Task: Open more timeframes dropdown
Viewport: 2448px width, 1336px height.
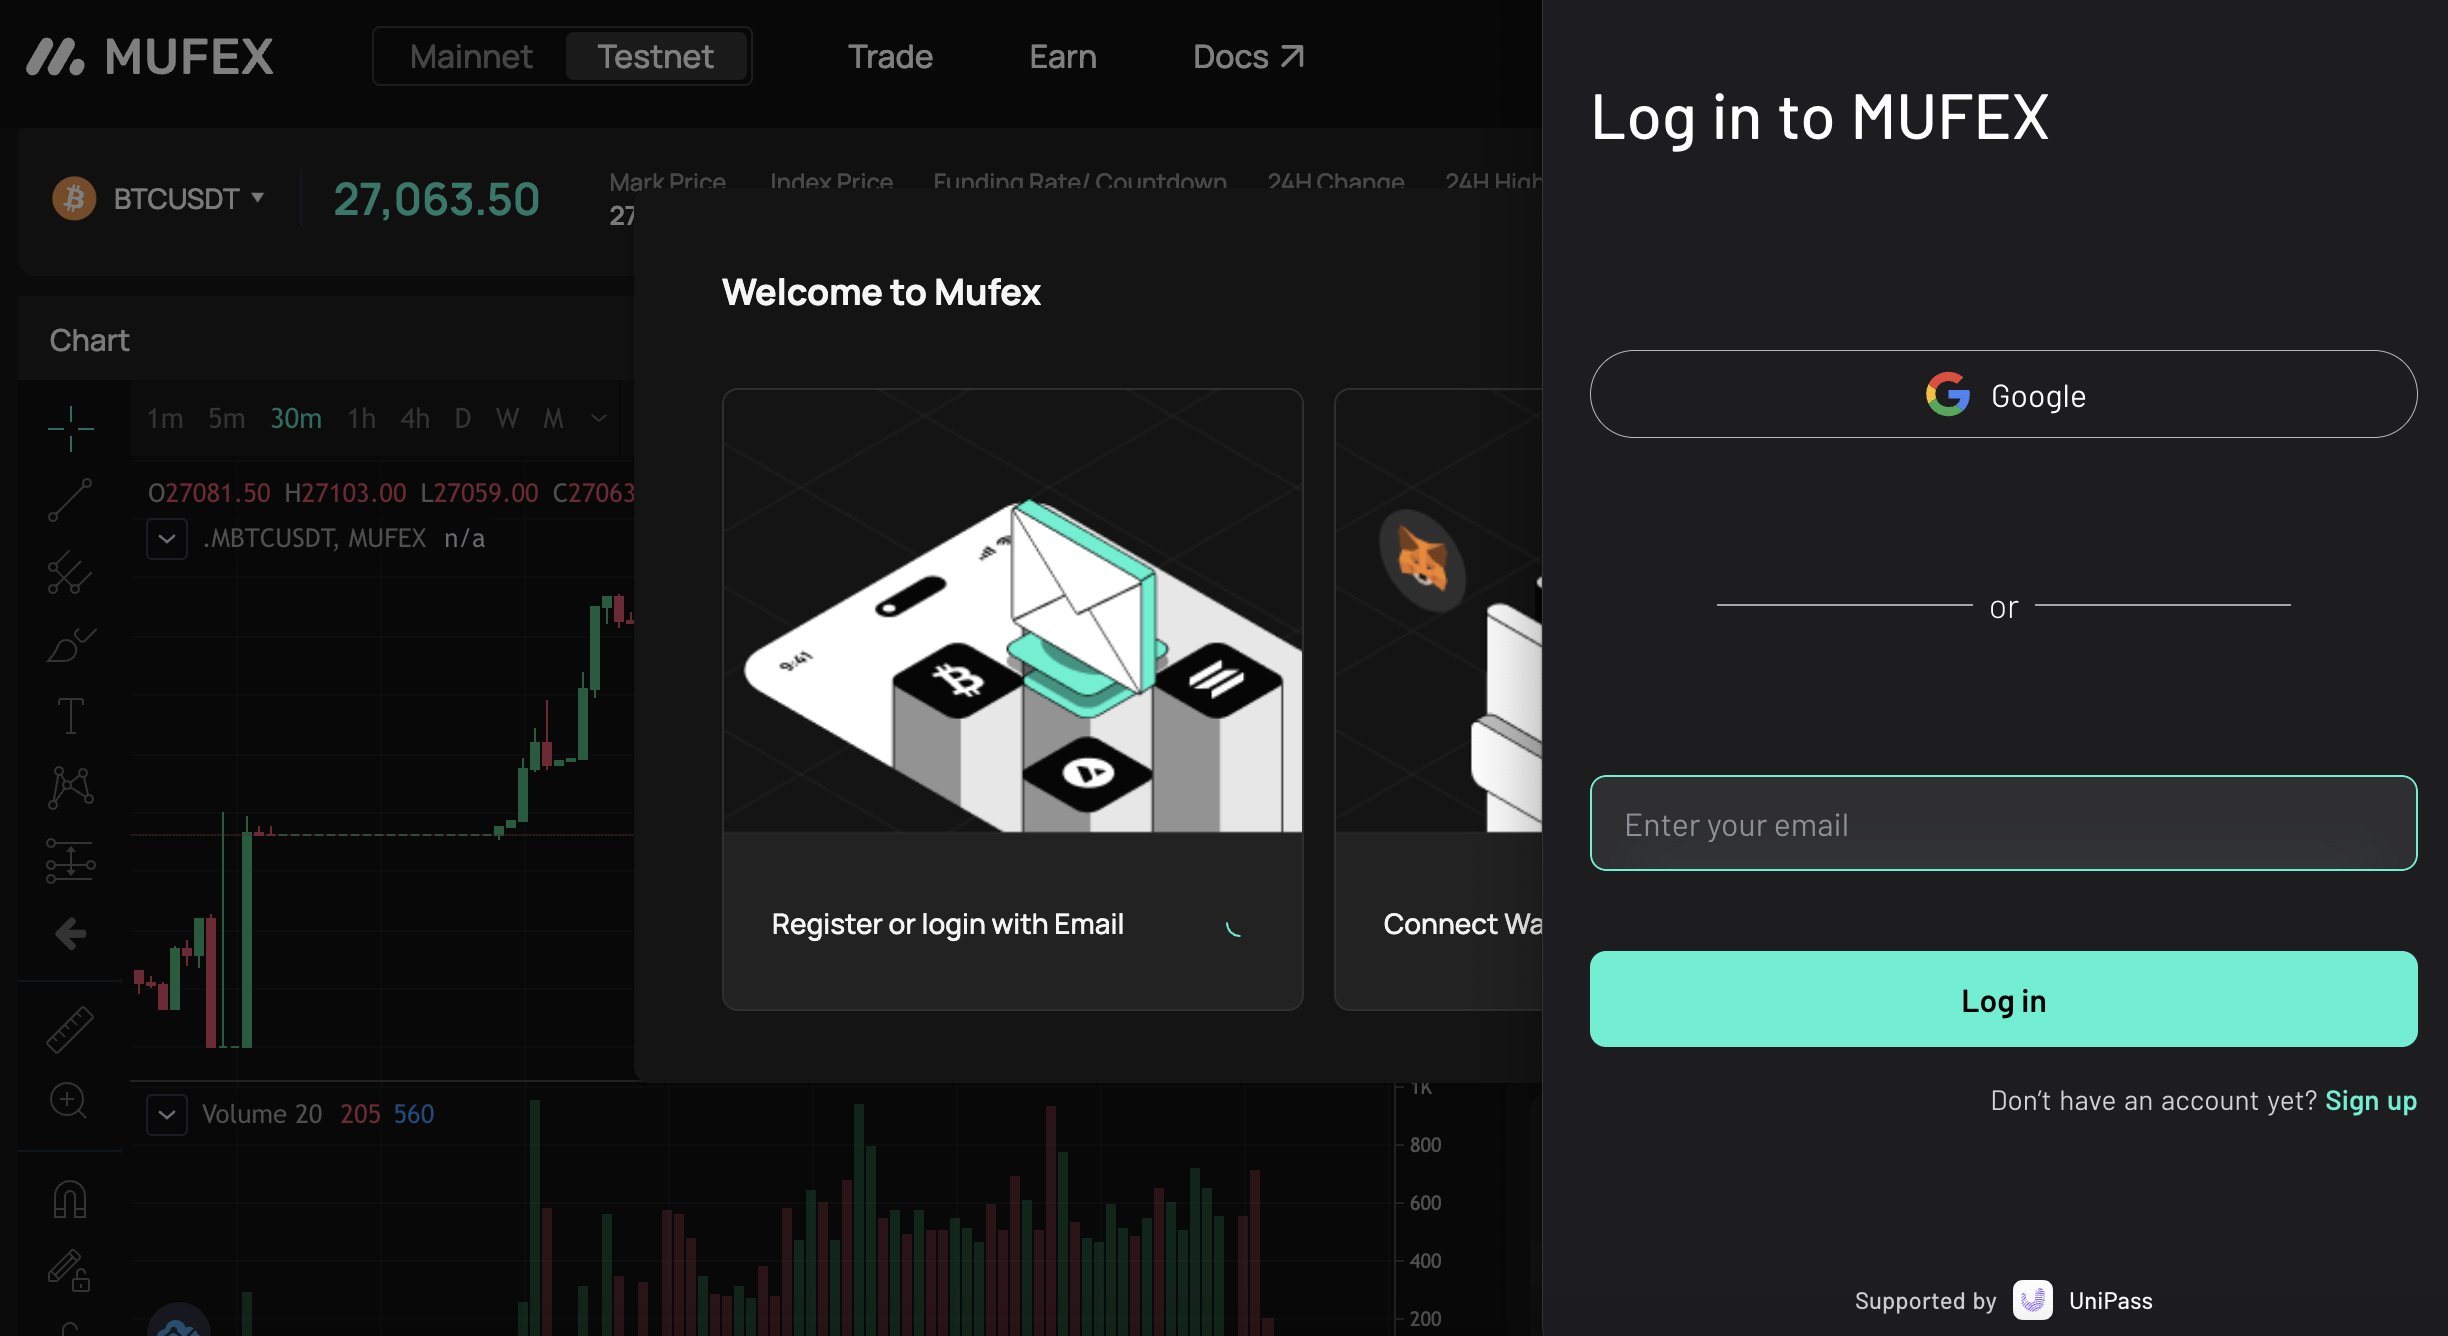Action: 599,418
